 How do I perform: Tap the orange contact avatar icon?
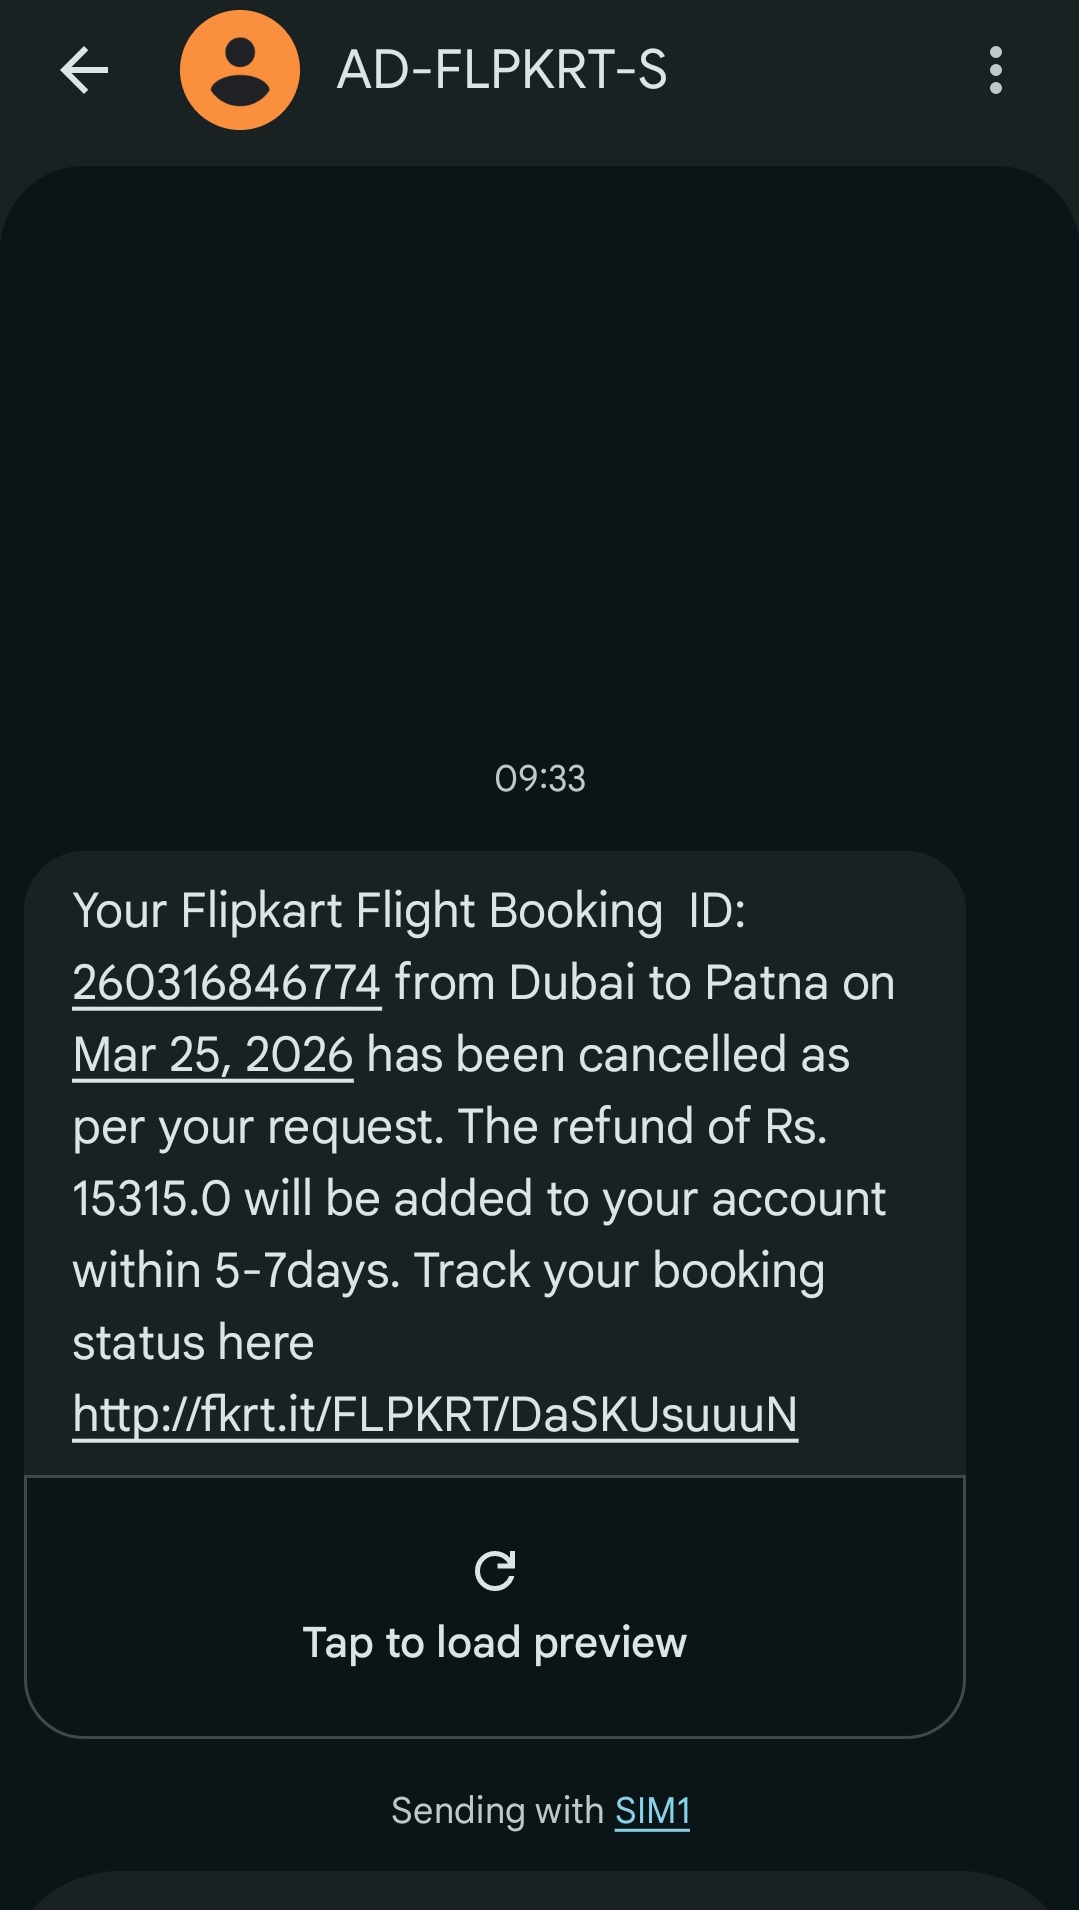tap(240, 70)
